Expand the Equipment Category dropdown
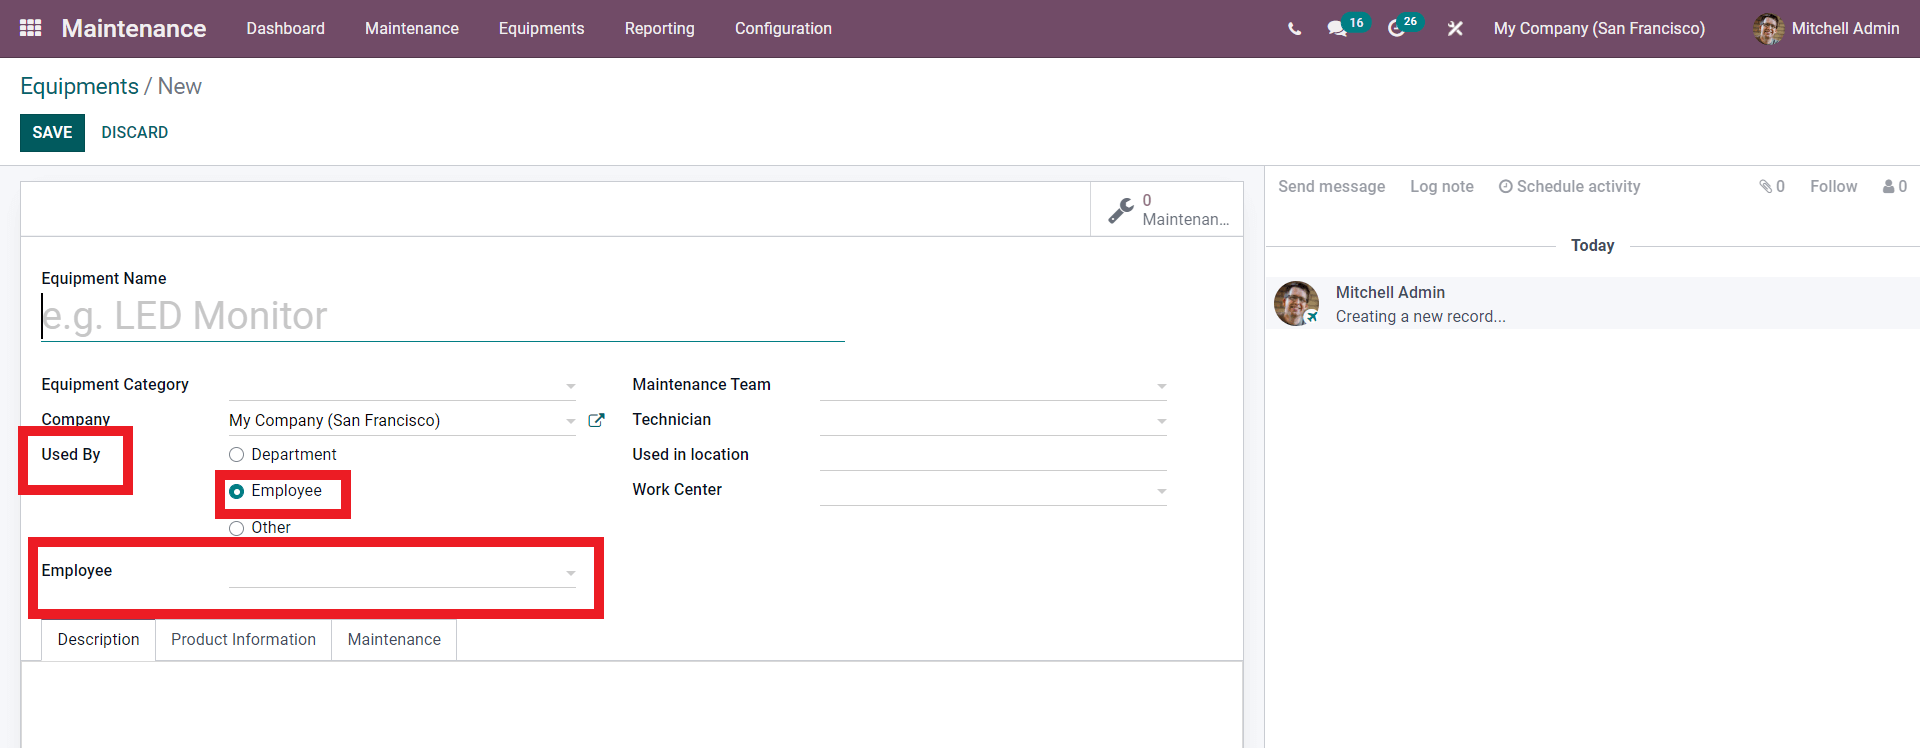 (570, 386)
